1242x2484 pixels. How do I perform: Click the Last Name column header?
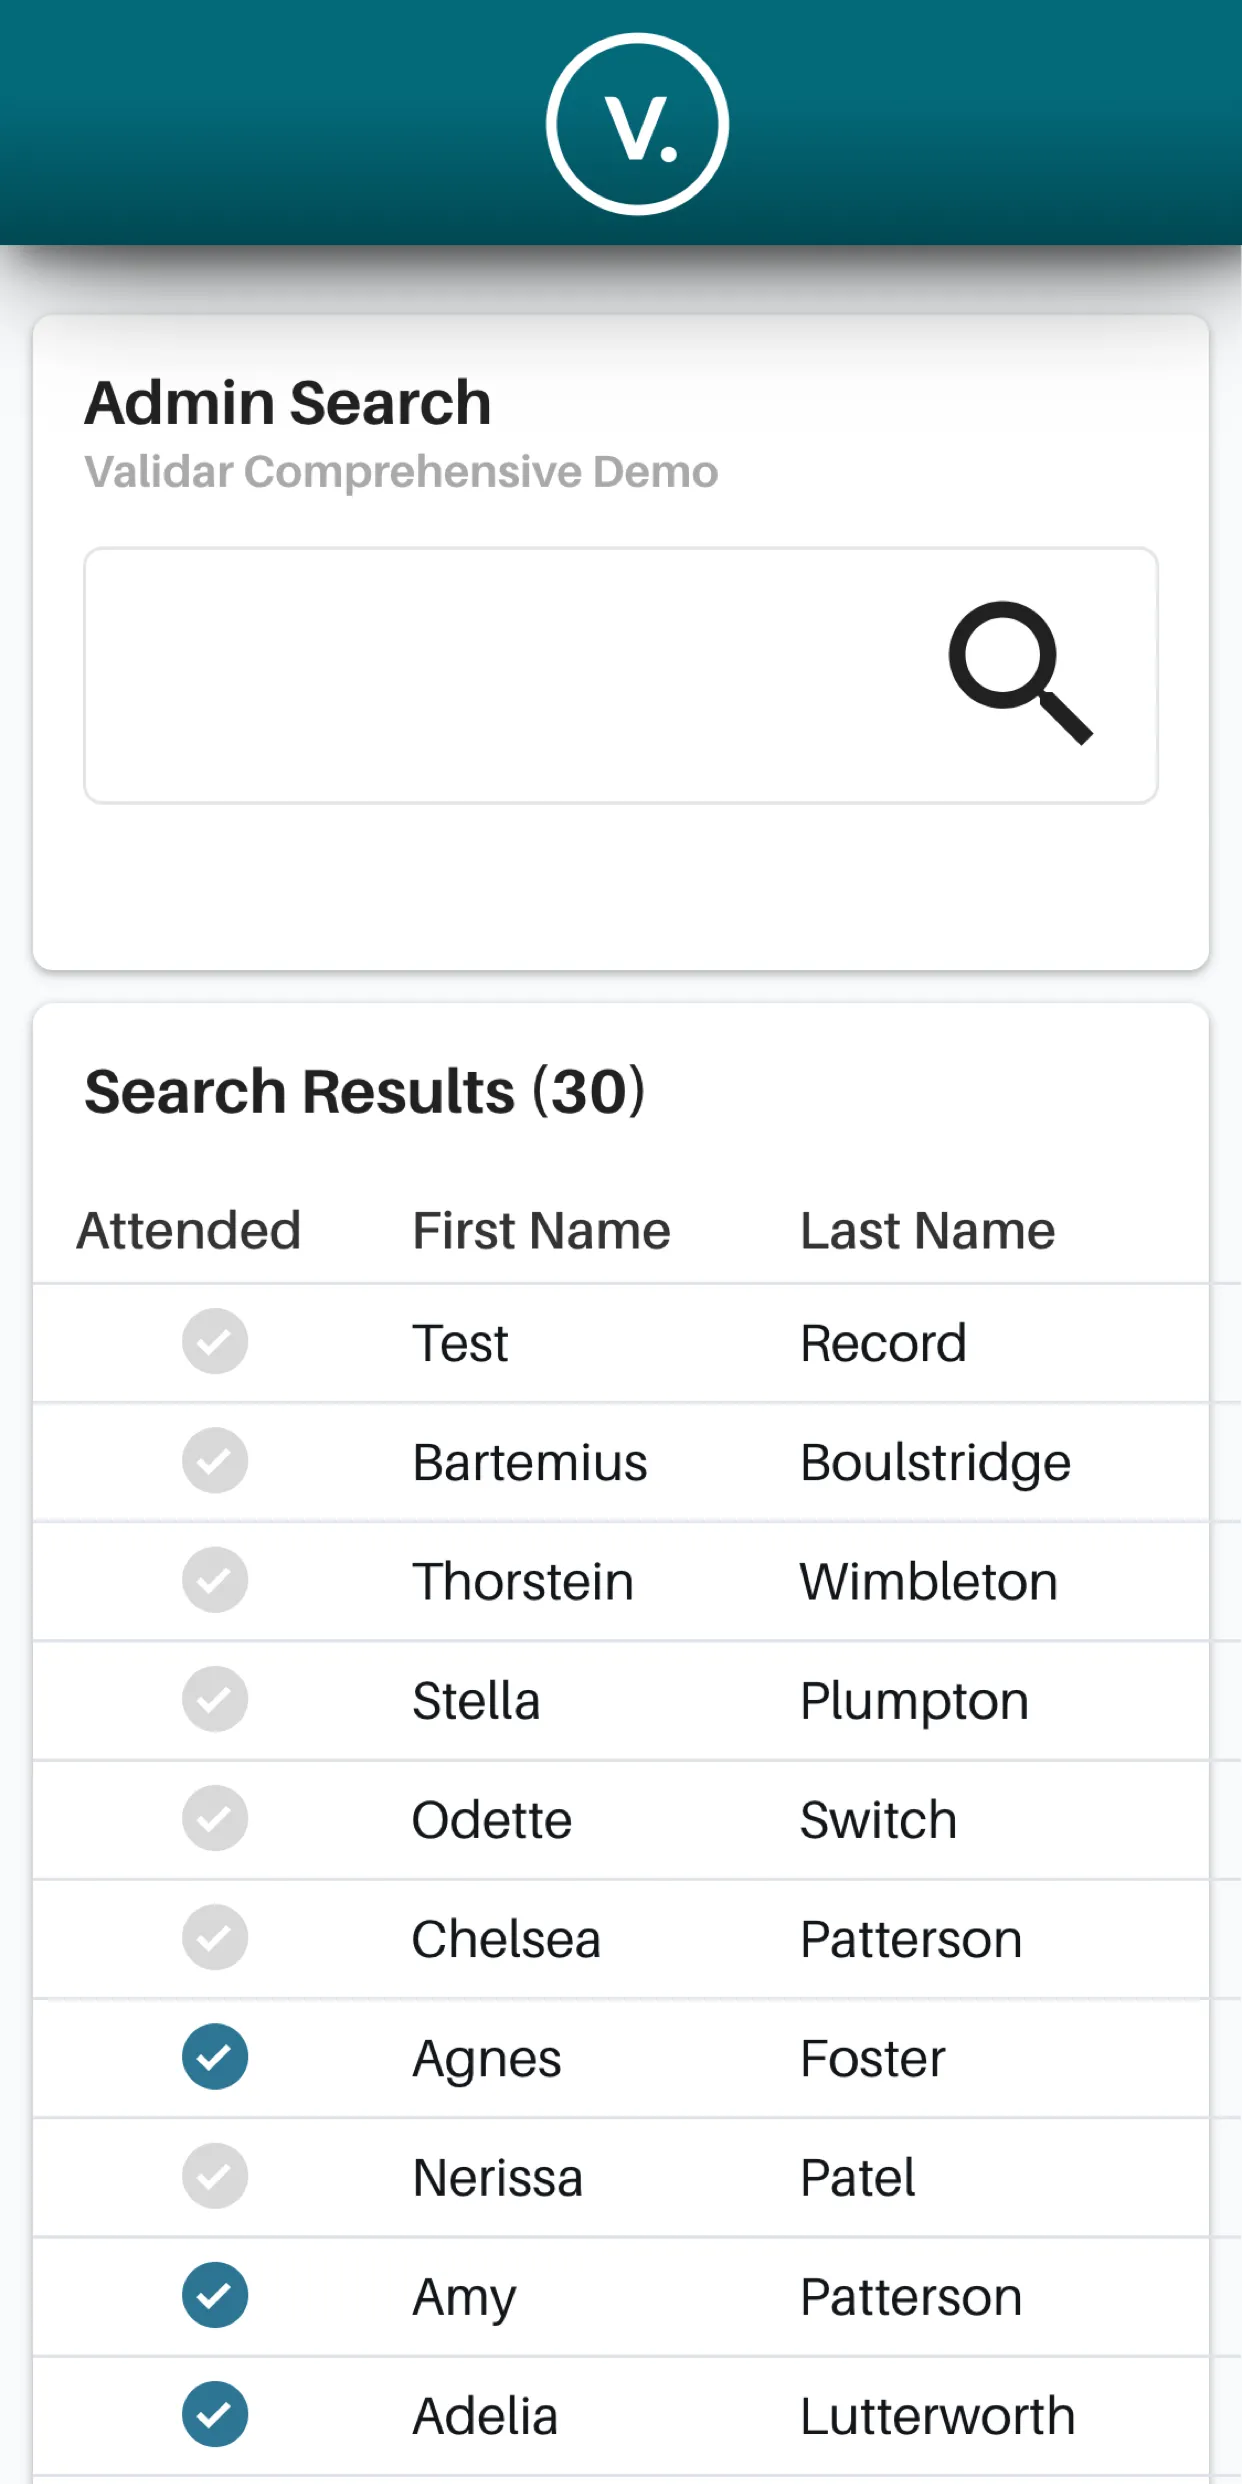pyautogui.click(x=927, y=1230)
